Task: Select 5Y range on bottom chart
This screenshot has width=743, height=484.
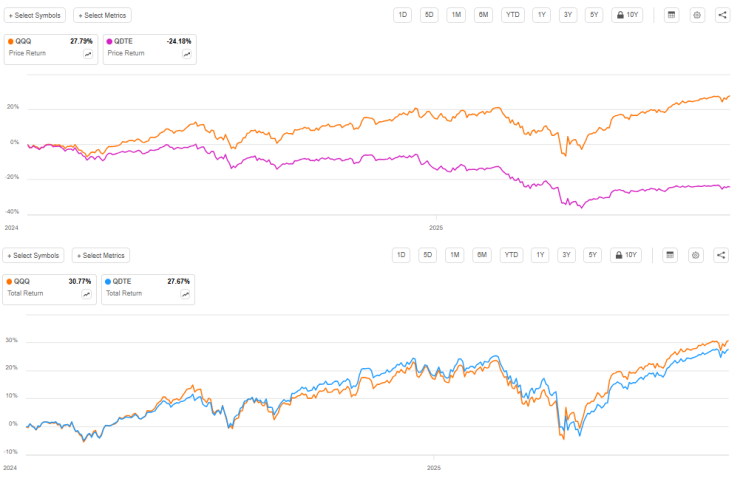Action: (592, 255)
